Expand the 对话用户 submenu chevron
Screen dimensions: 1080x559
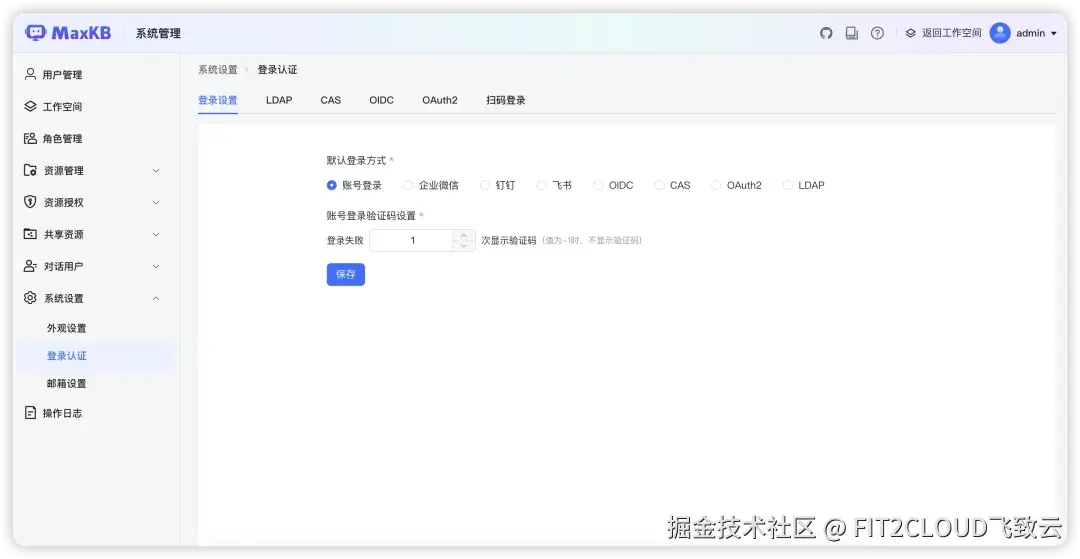(156, 266)
